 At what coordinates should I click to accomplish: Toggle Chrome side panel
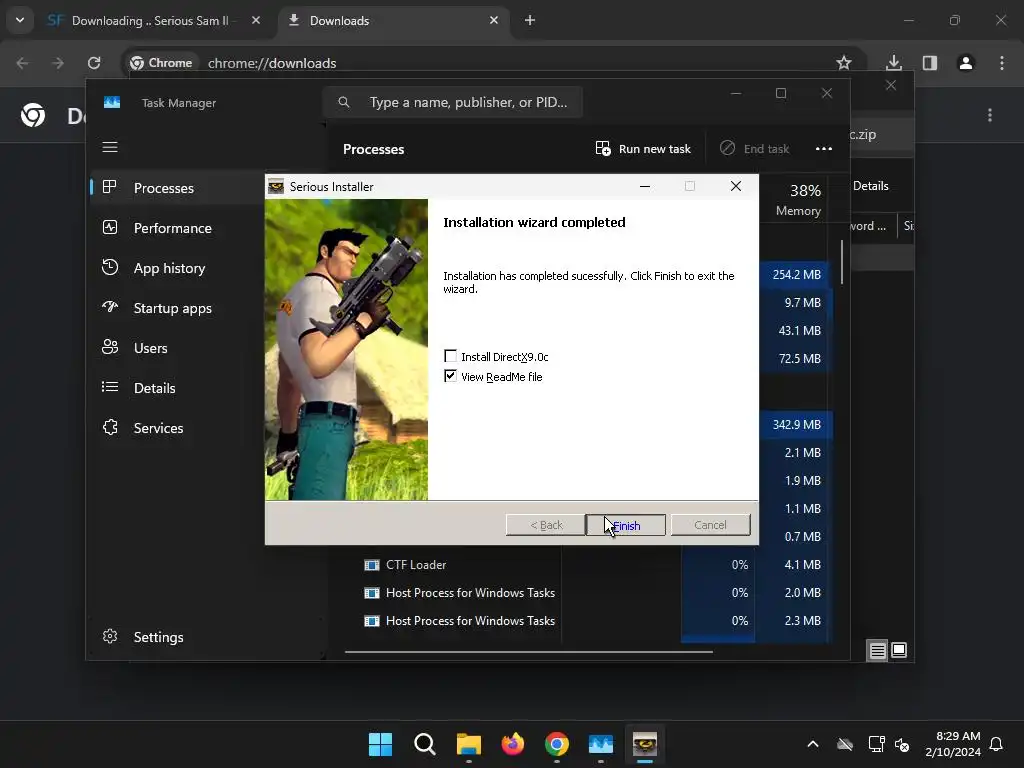pyautogui.click(x=930, y=63)
